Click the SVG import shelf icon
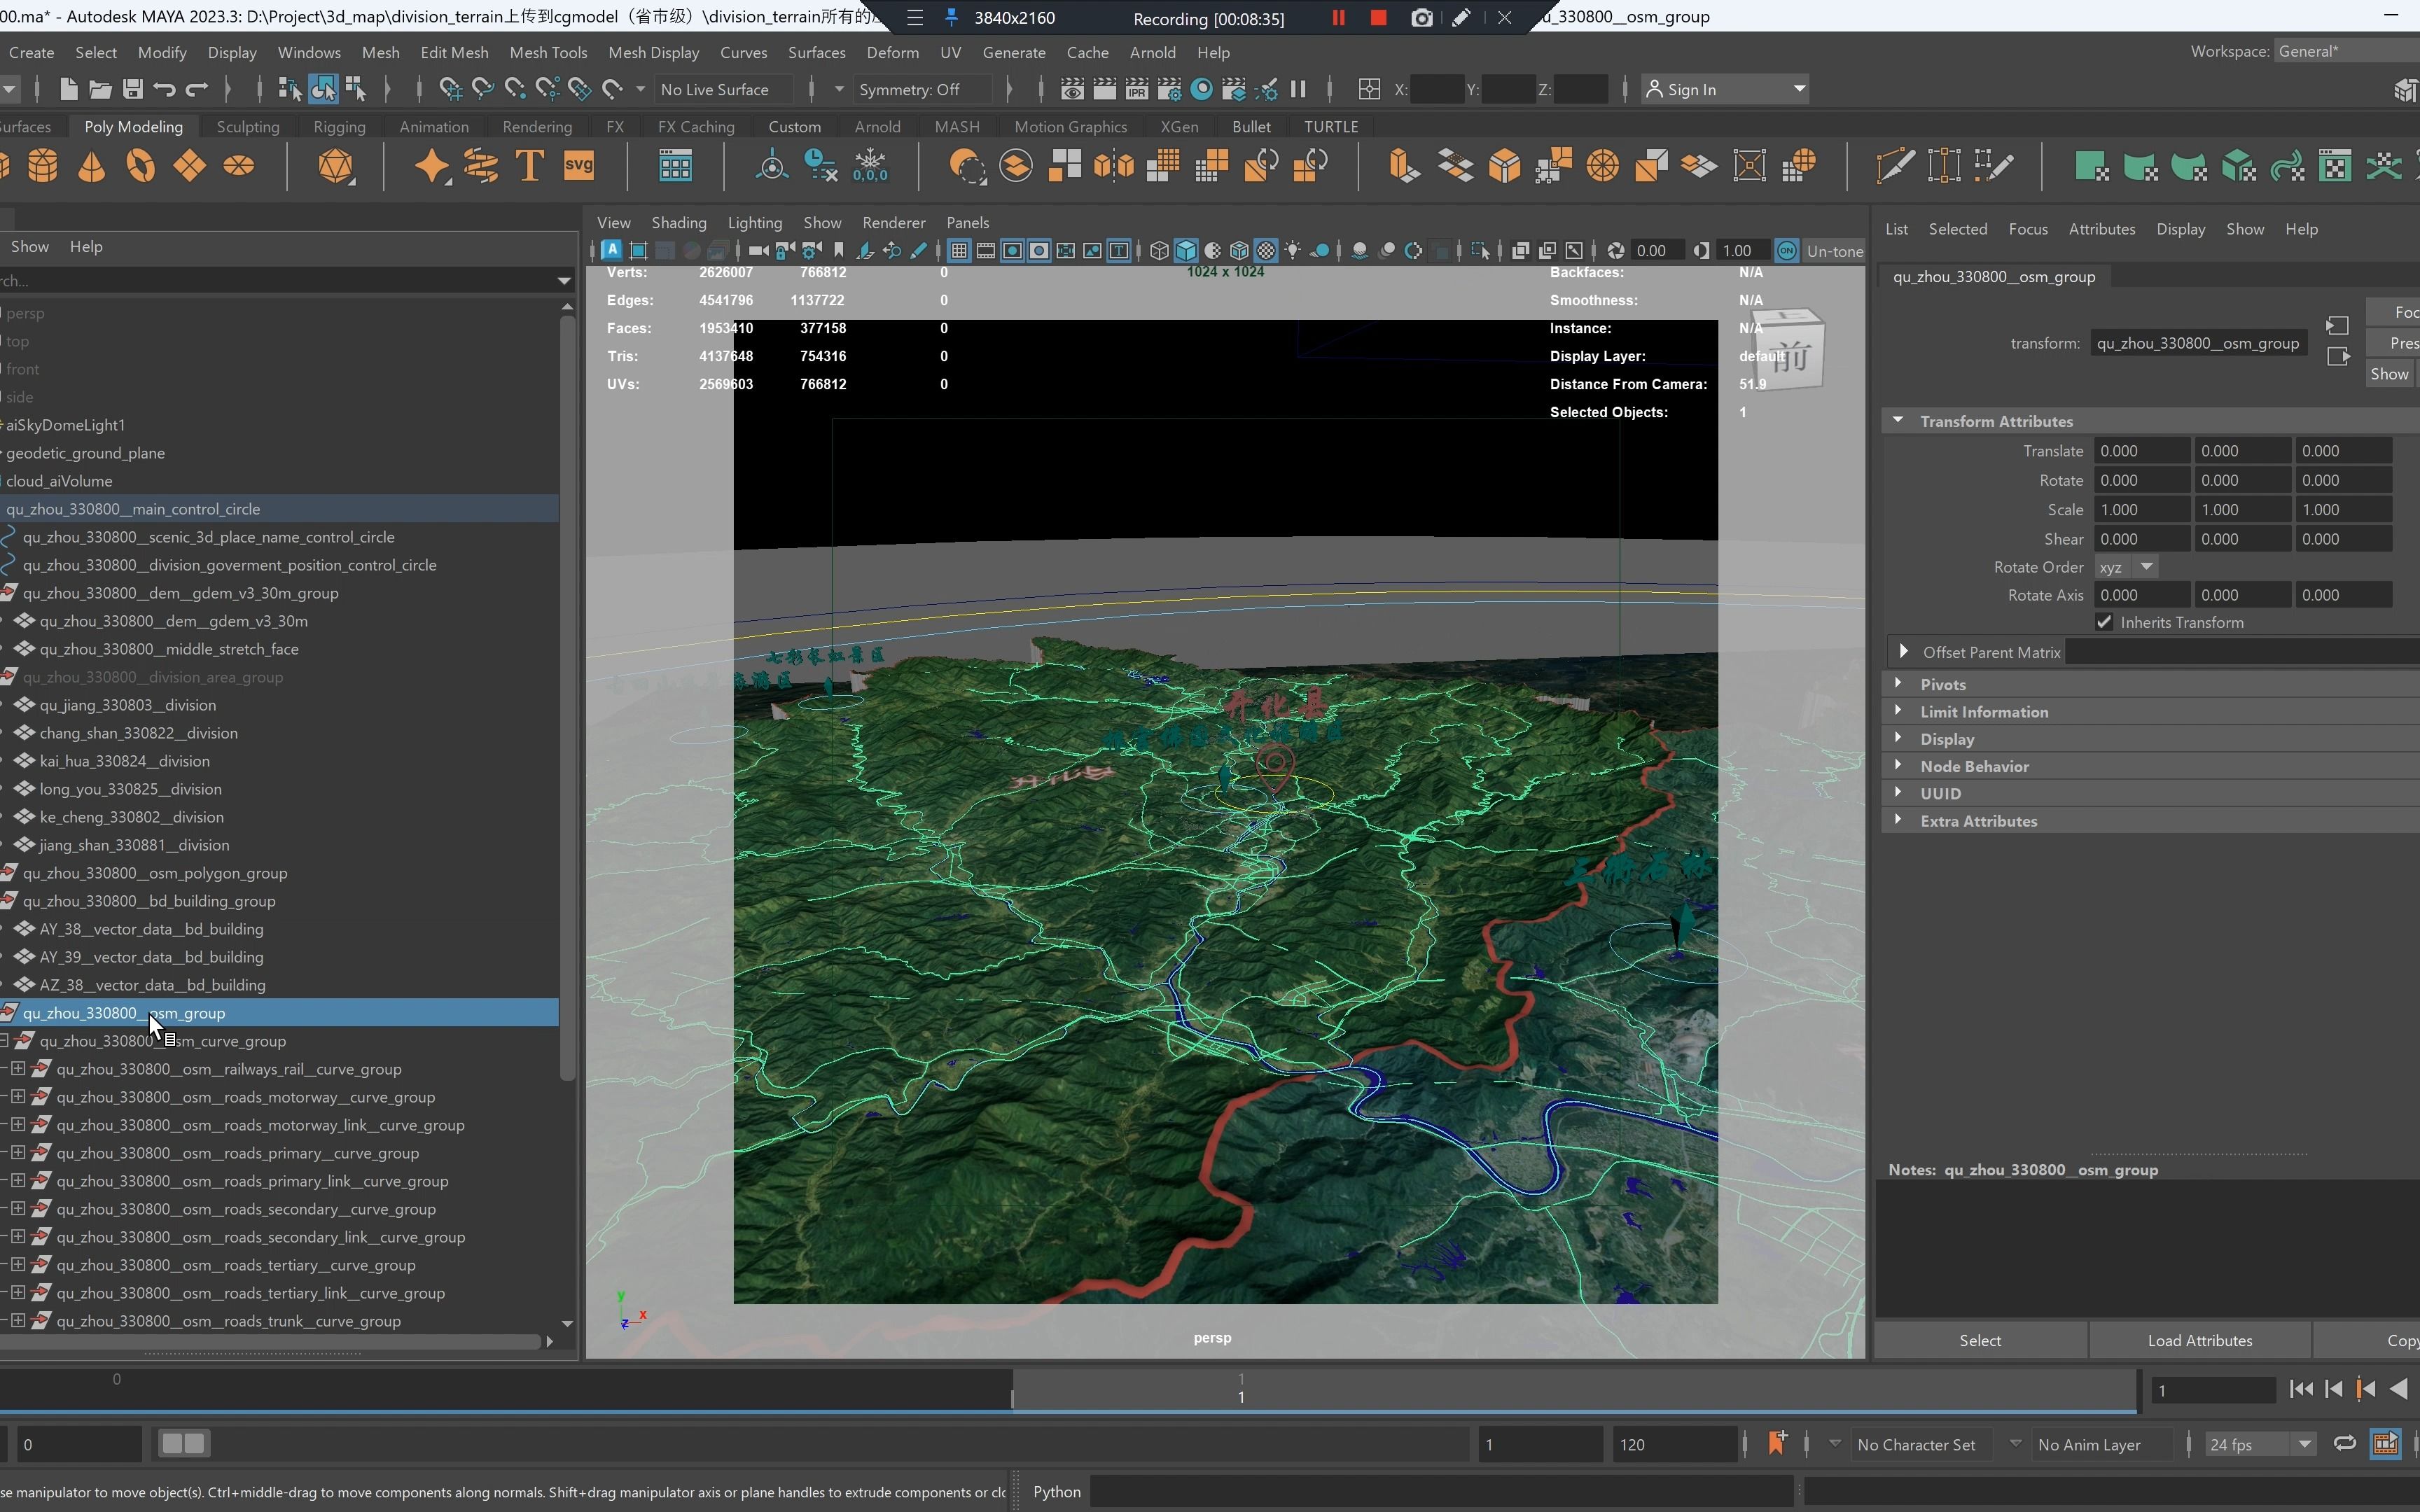The width and height of the screenshot is (2420, 1512). [579, 166]
